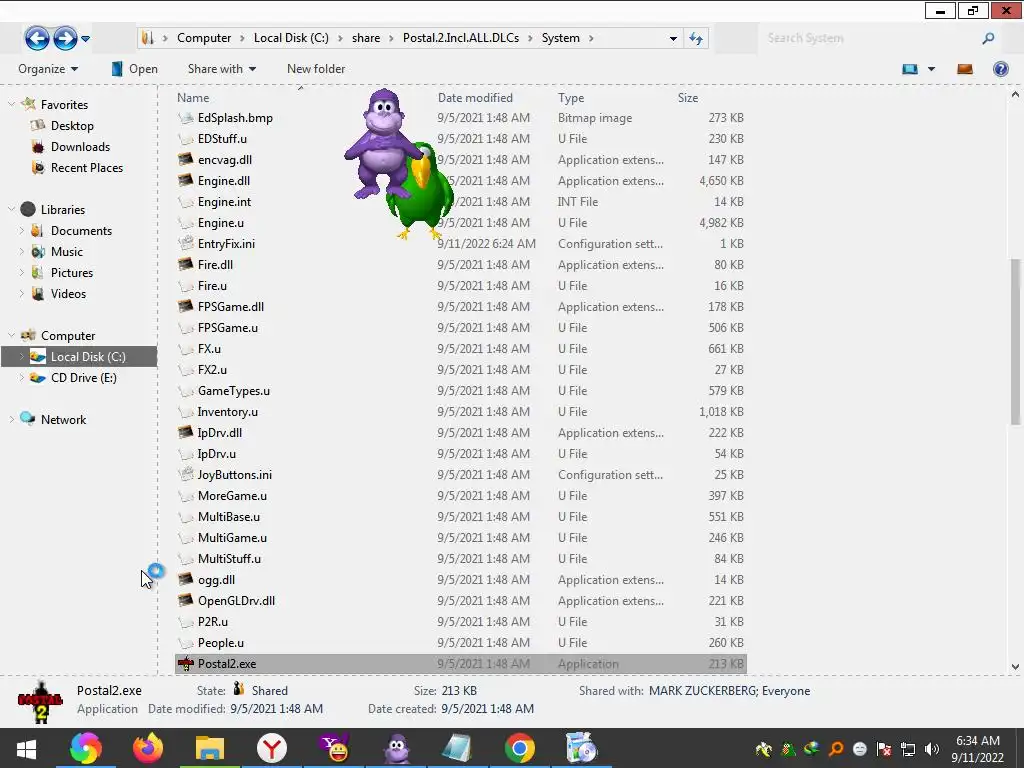Open recent locations dropdown beside Forward arrow
The image size is (1024, 768).
tap(86, 39)
